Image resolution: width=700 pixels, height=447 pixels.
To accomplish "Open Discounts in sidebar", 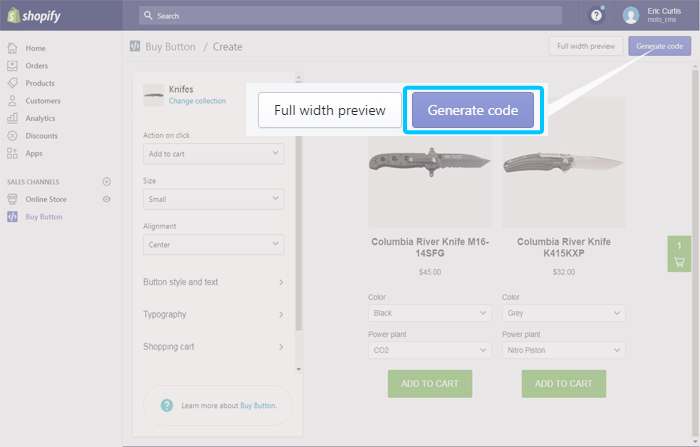I will tap(42, 136).
